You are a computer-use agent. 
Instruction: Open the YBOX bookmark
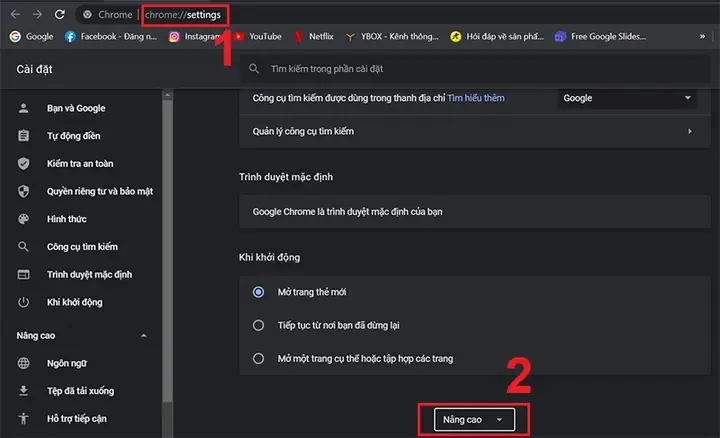(392, 37)
